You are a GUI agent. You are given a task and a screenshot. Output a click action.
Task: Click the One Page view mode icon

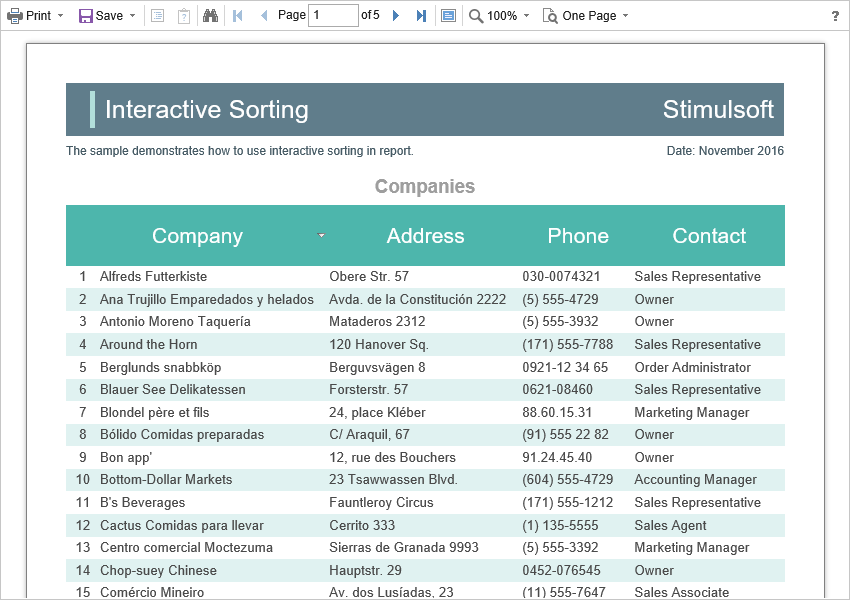[x=550, y=16]
